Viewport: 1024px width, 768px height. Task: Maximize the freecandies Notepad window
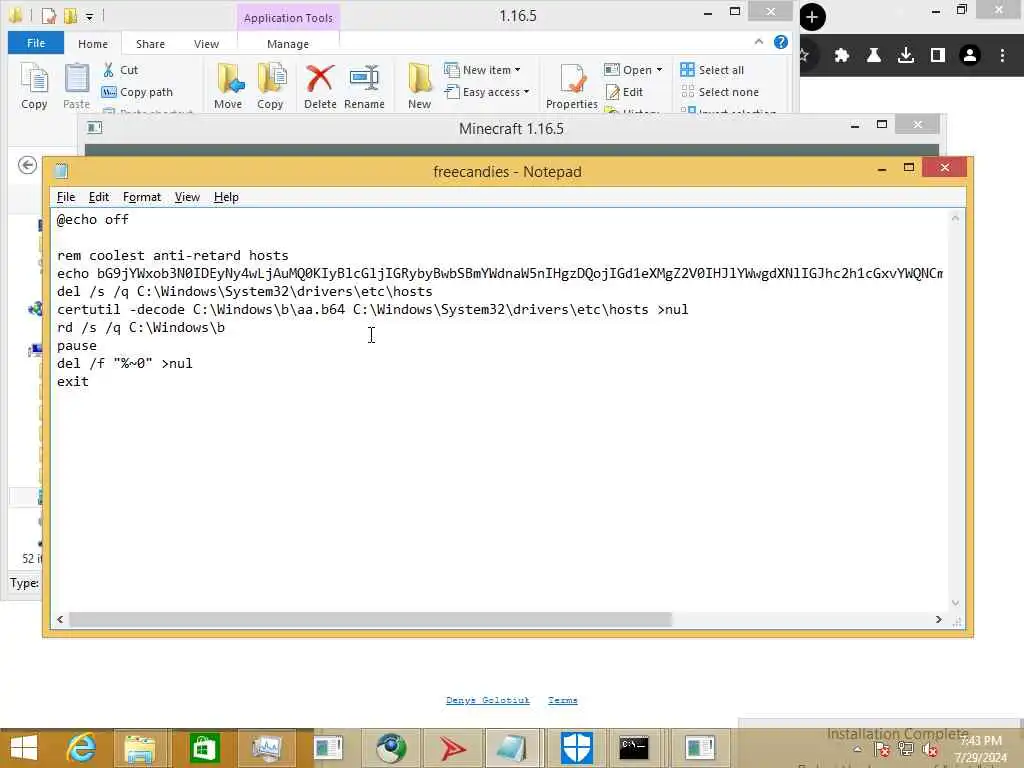[908, 168]
